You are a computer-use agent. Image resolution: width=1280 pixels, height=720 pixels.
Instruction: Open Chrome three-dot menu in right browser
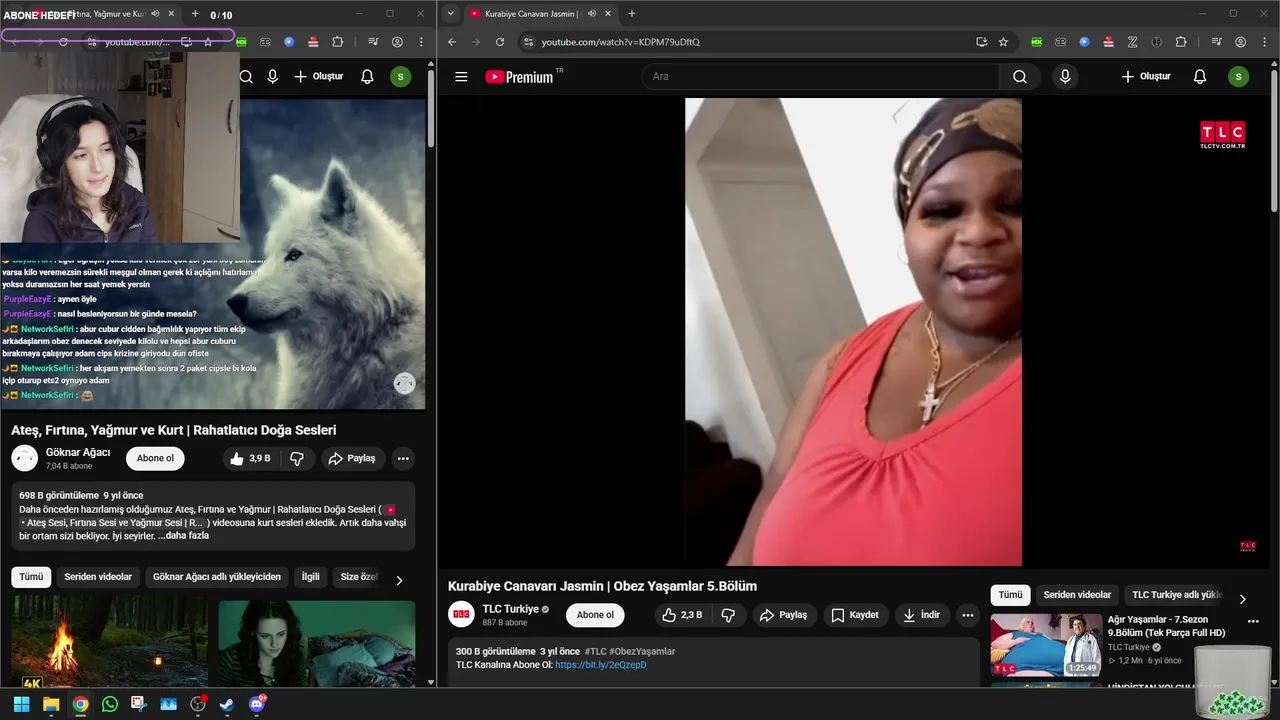click(1265, 42)
